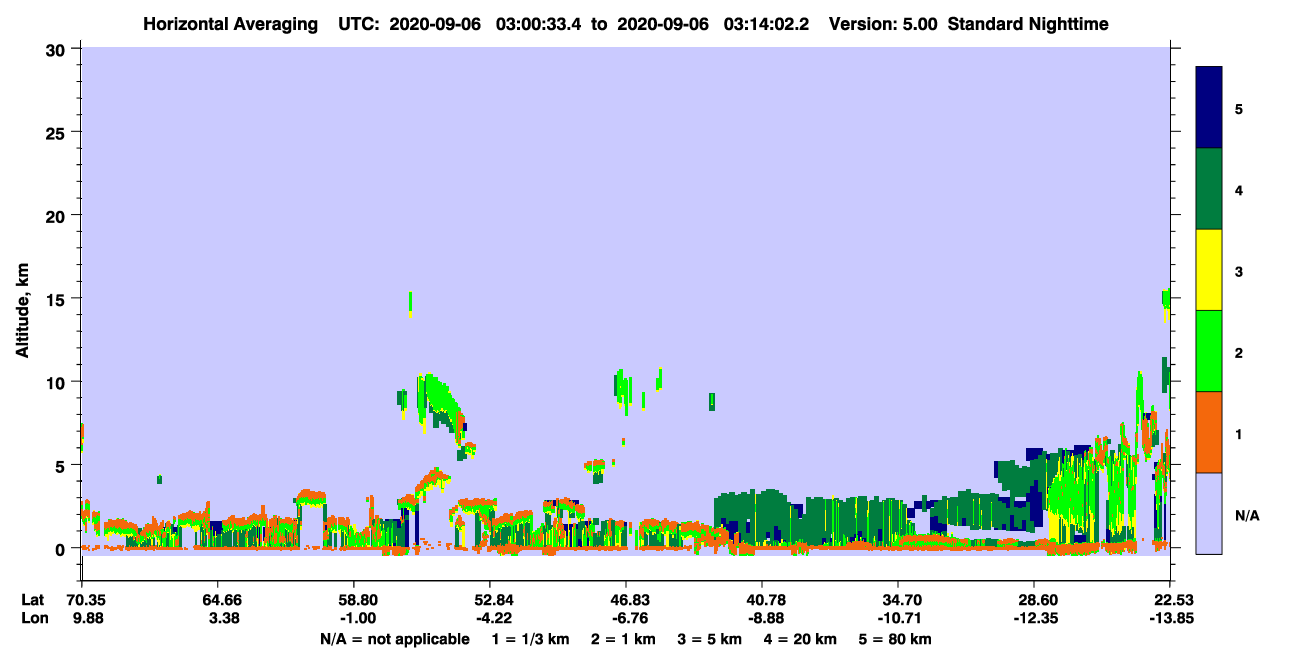Image resolution: width=1300 pixels, height=667 pixels.
Task: Click the '4 = 20 km' legend note
Action: coord(801,639)
